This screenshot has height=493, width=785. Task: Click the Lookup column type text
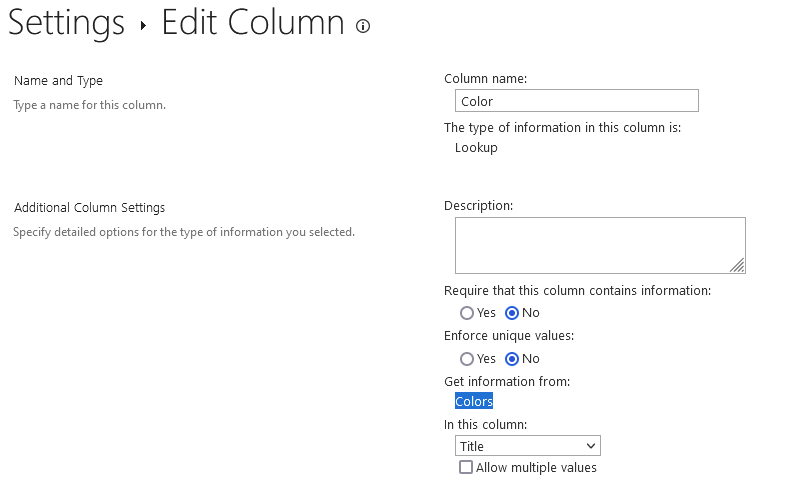476,148
